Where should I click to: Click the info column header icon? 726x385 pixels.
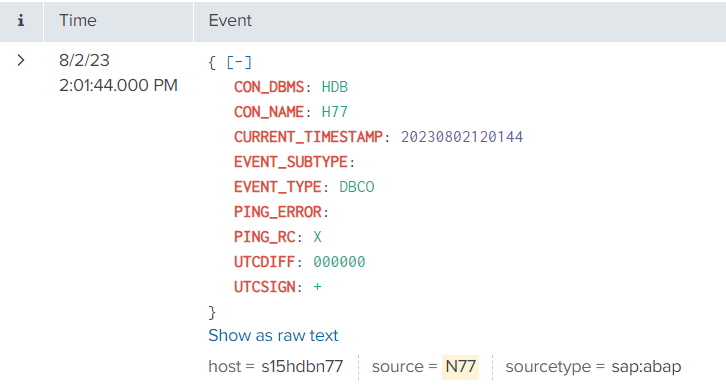coord(21,20)
